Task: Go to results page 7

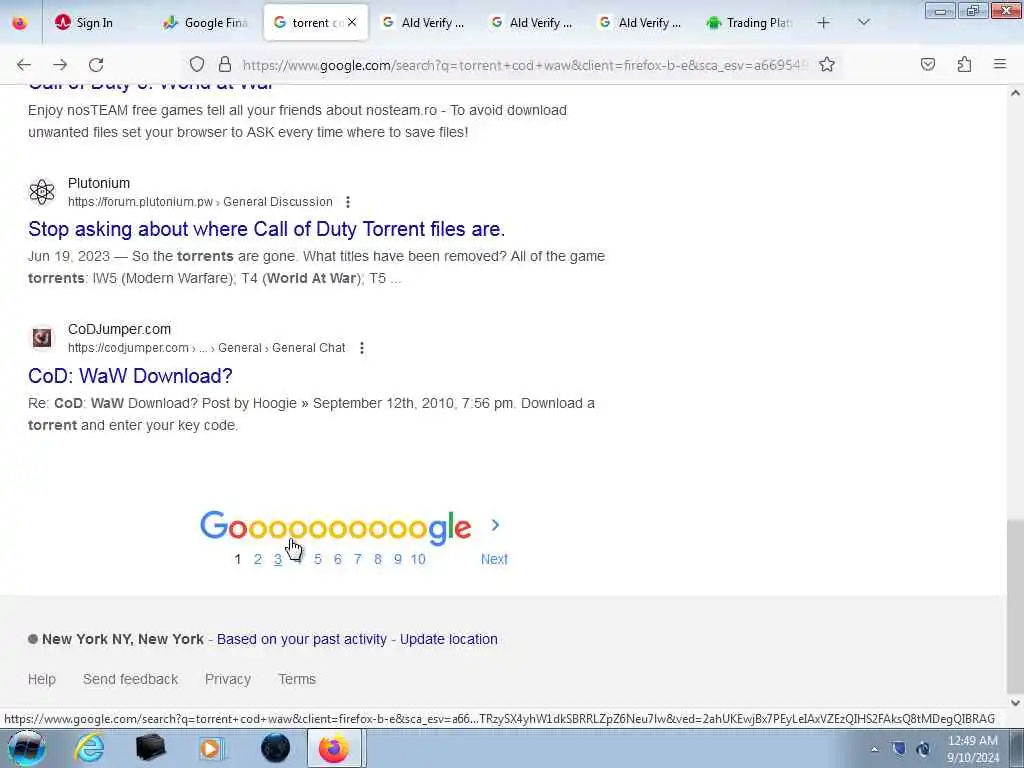Action: [x=357, y=559]
